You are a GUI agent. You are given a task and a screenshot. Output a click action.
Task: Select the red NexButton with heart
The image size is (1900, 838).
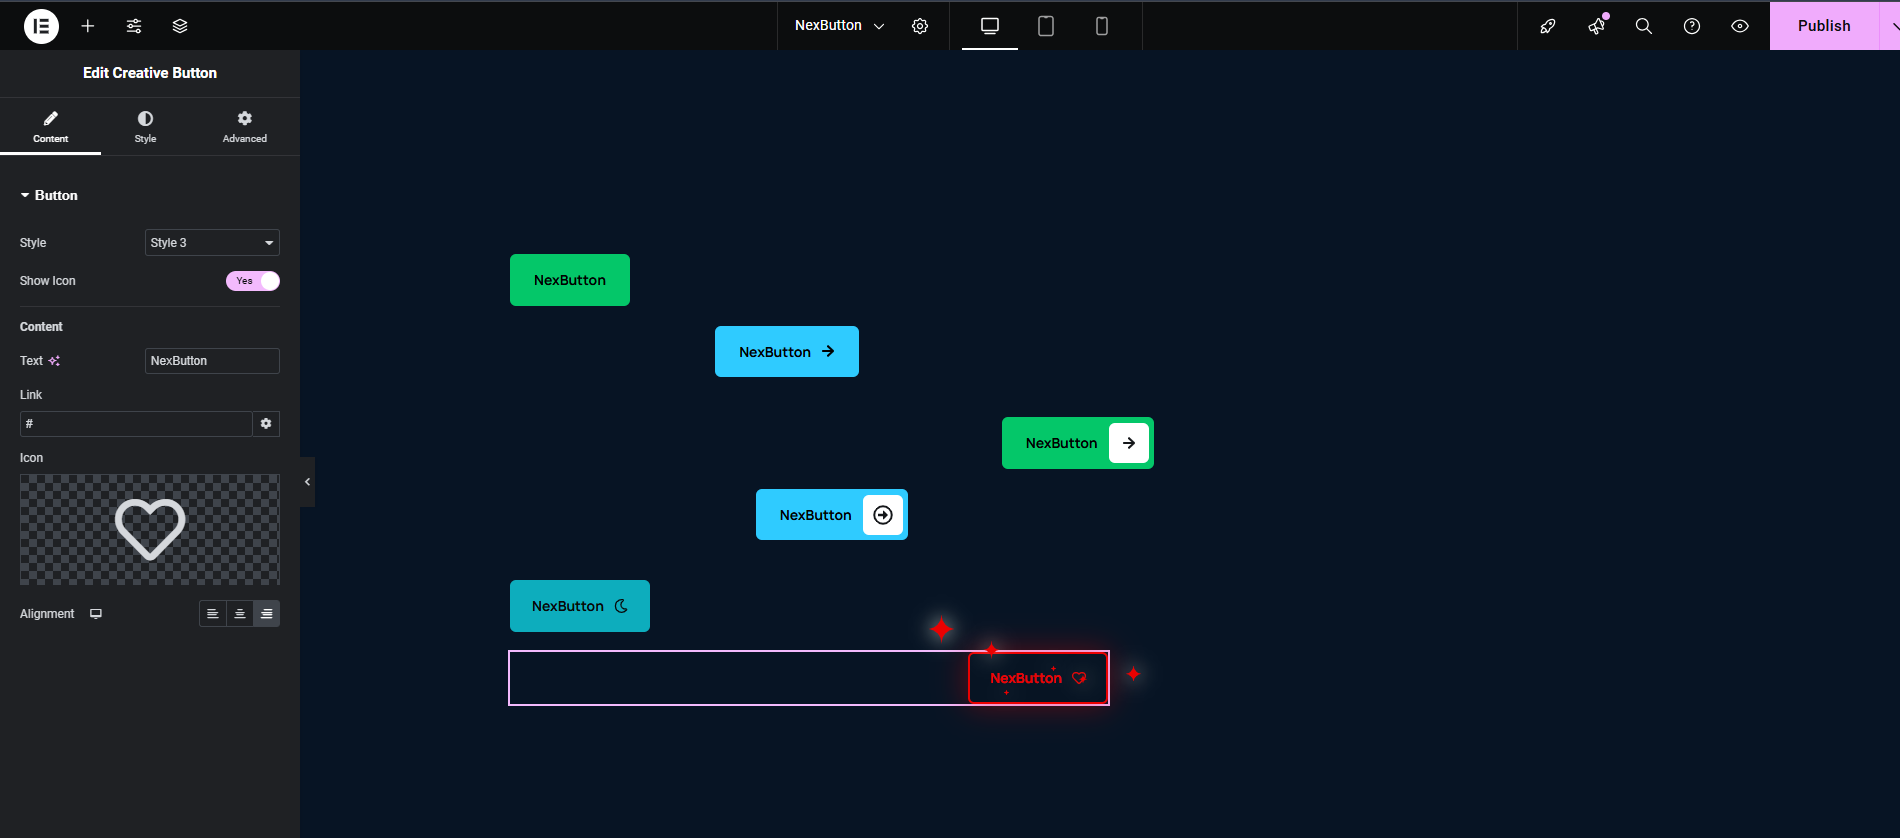[x=1038, y=678]
